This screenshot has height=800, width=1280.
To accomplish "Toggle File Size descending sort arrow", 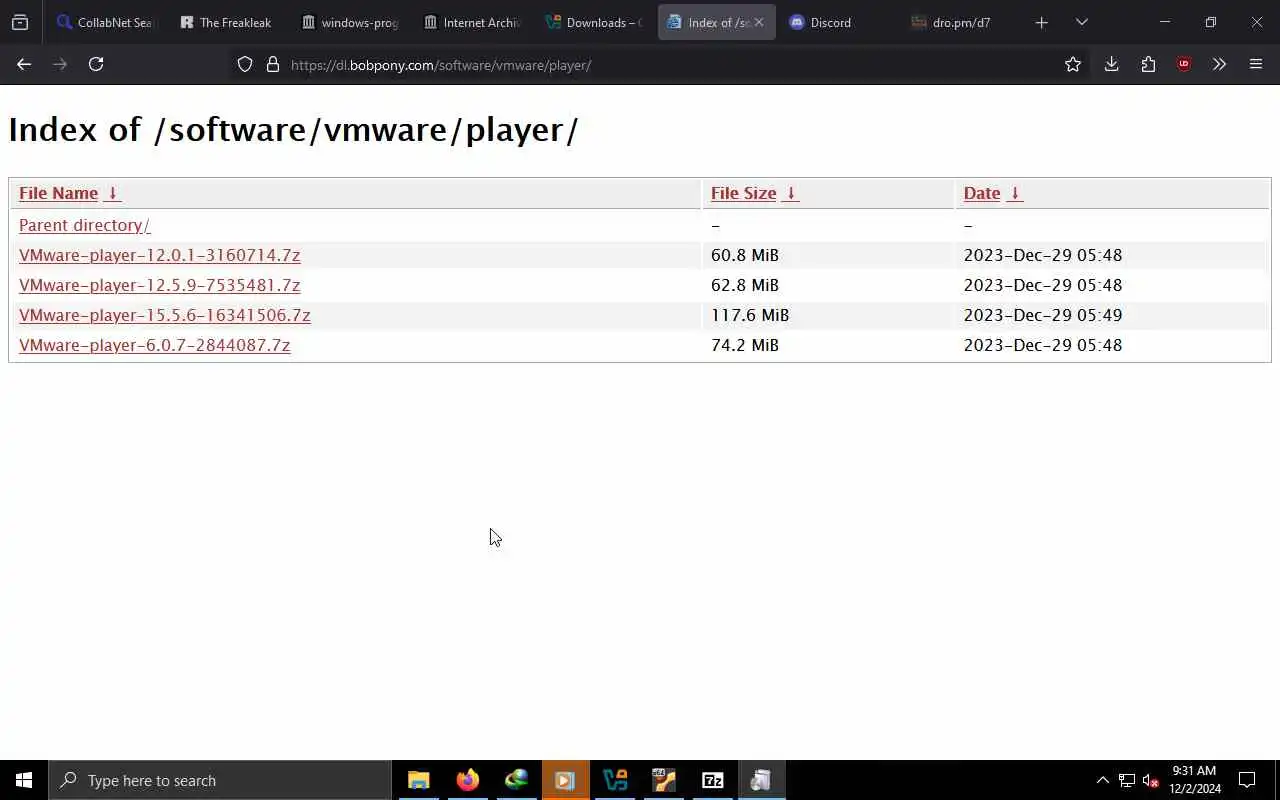I will point(790,193).
